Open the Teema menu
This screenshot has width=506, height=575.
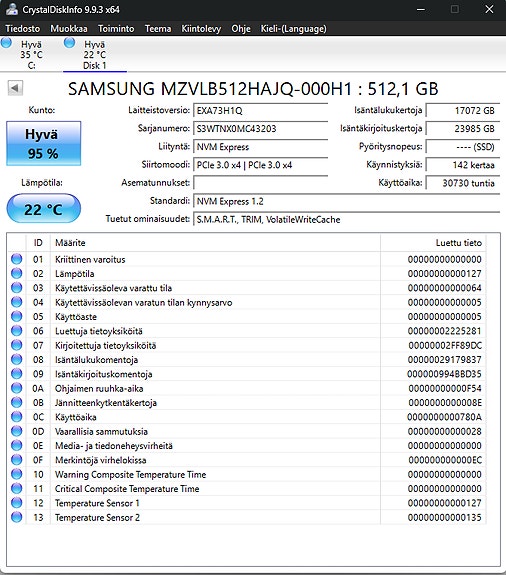pos(158,29)
